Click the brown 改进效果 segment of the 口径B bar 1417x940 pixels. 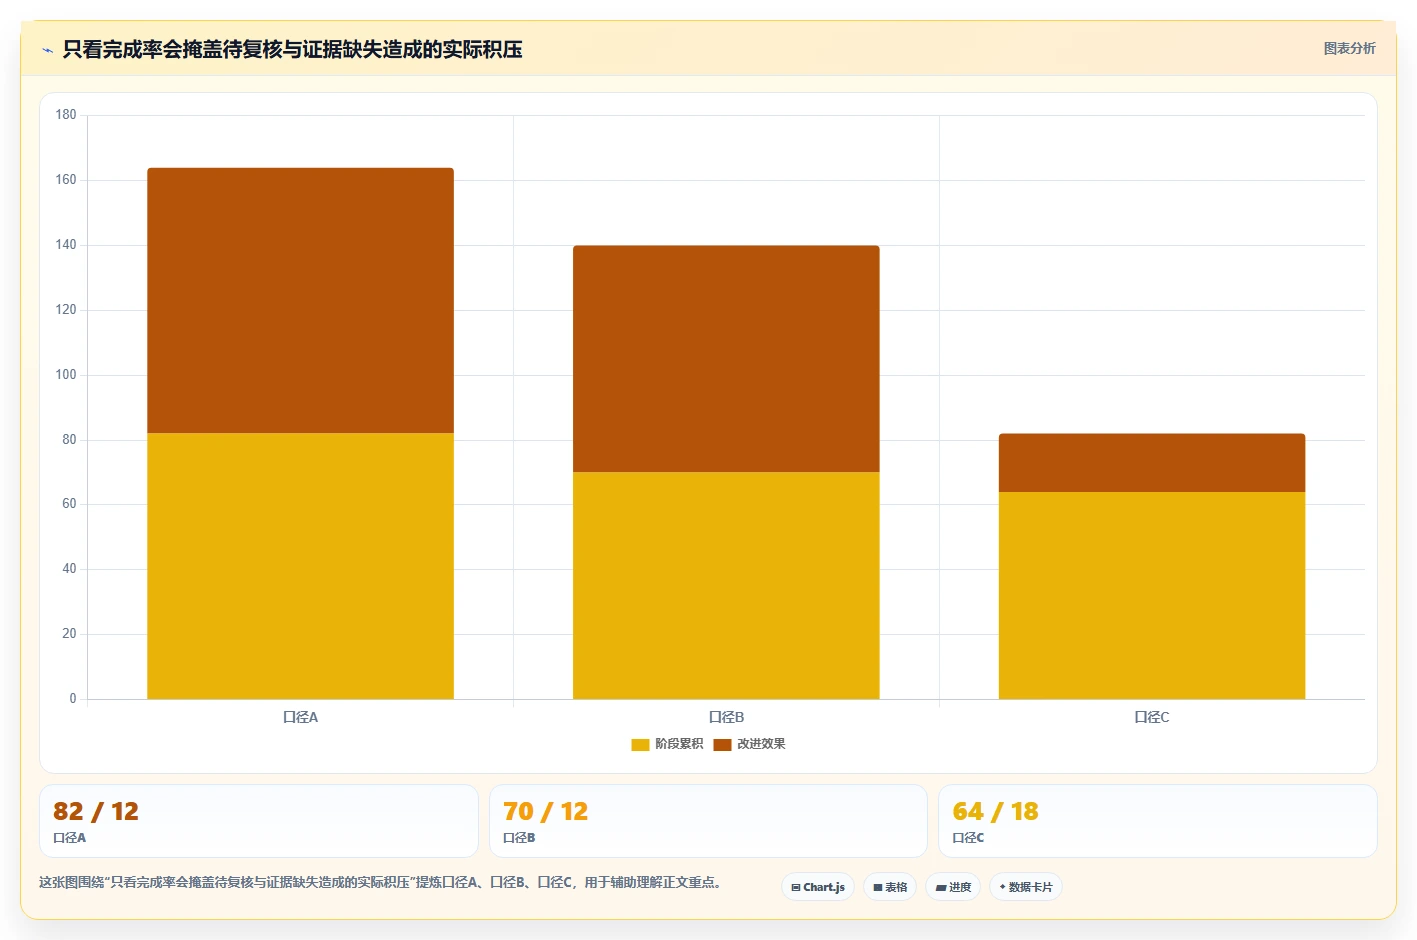[726, 359]
